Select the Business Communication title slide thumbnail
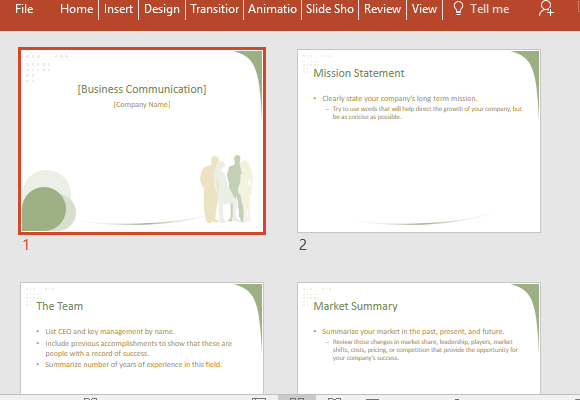580x400 pixels. pos(142,141)
